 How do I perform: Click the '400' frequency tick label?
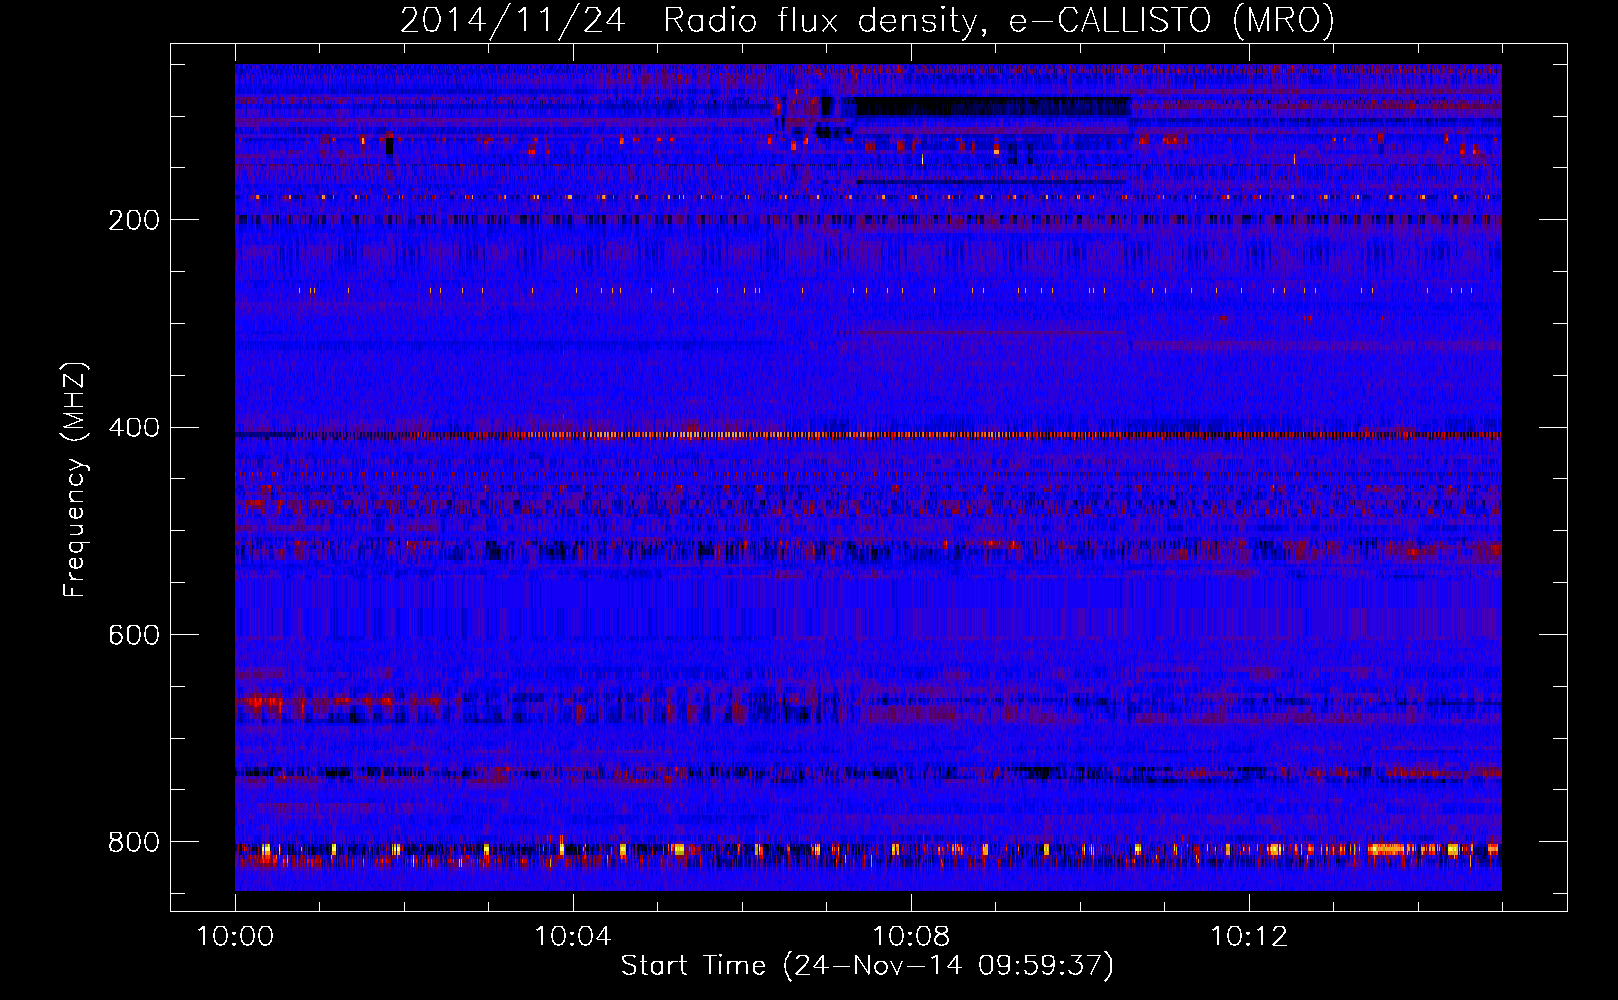pyautogui.click(x=134, y=428)
